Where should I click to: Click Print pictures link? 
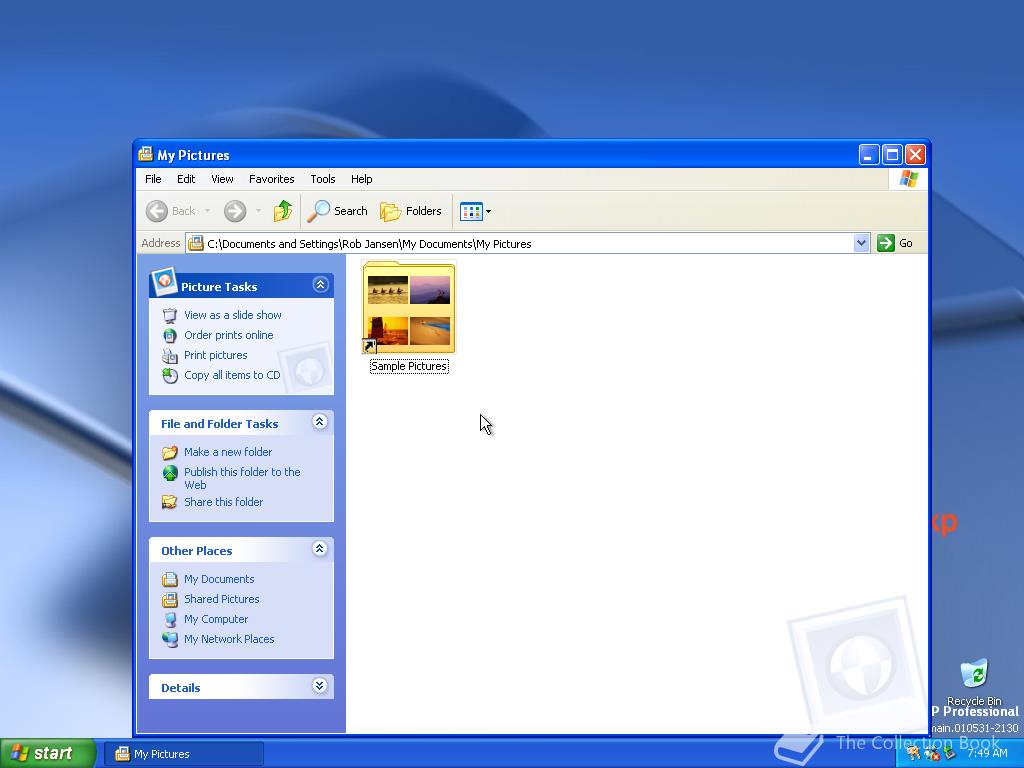(x=216, y=355)
